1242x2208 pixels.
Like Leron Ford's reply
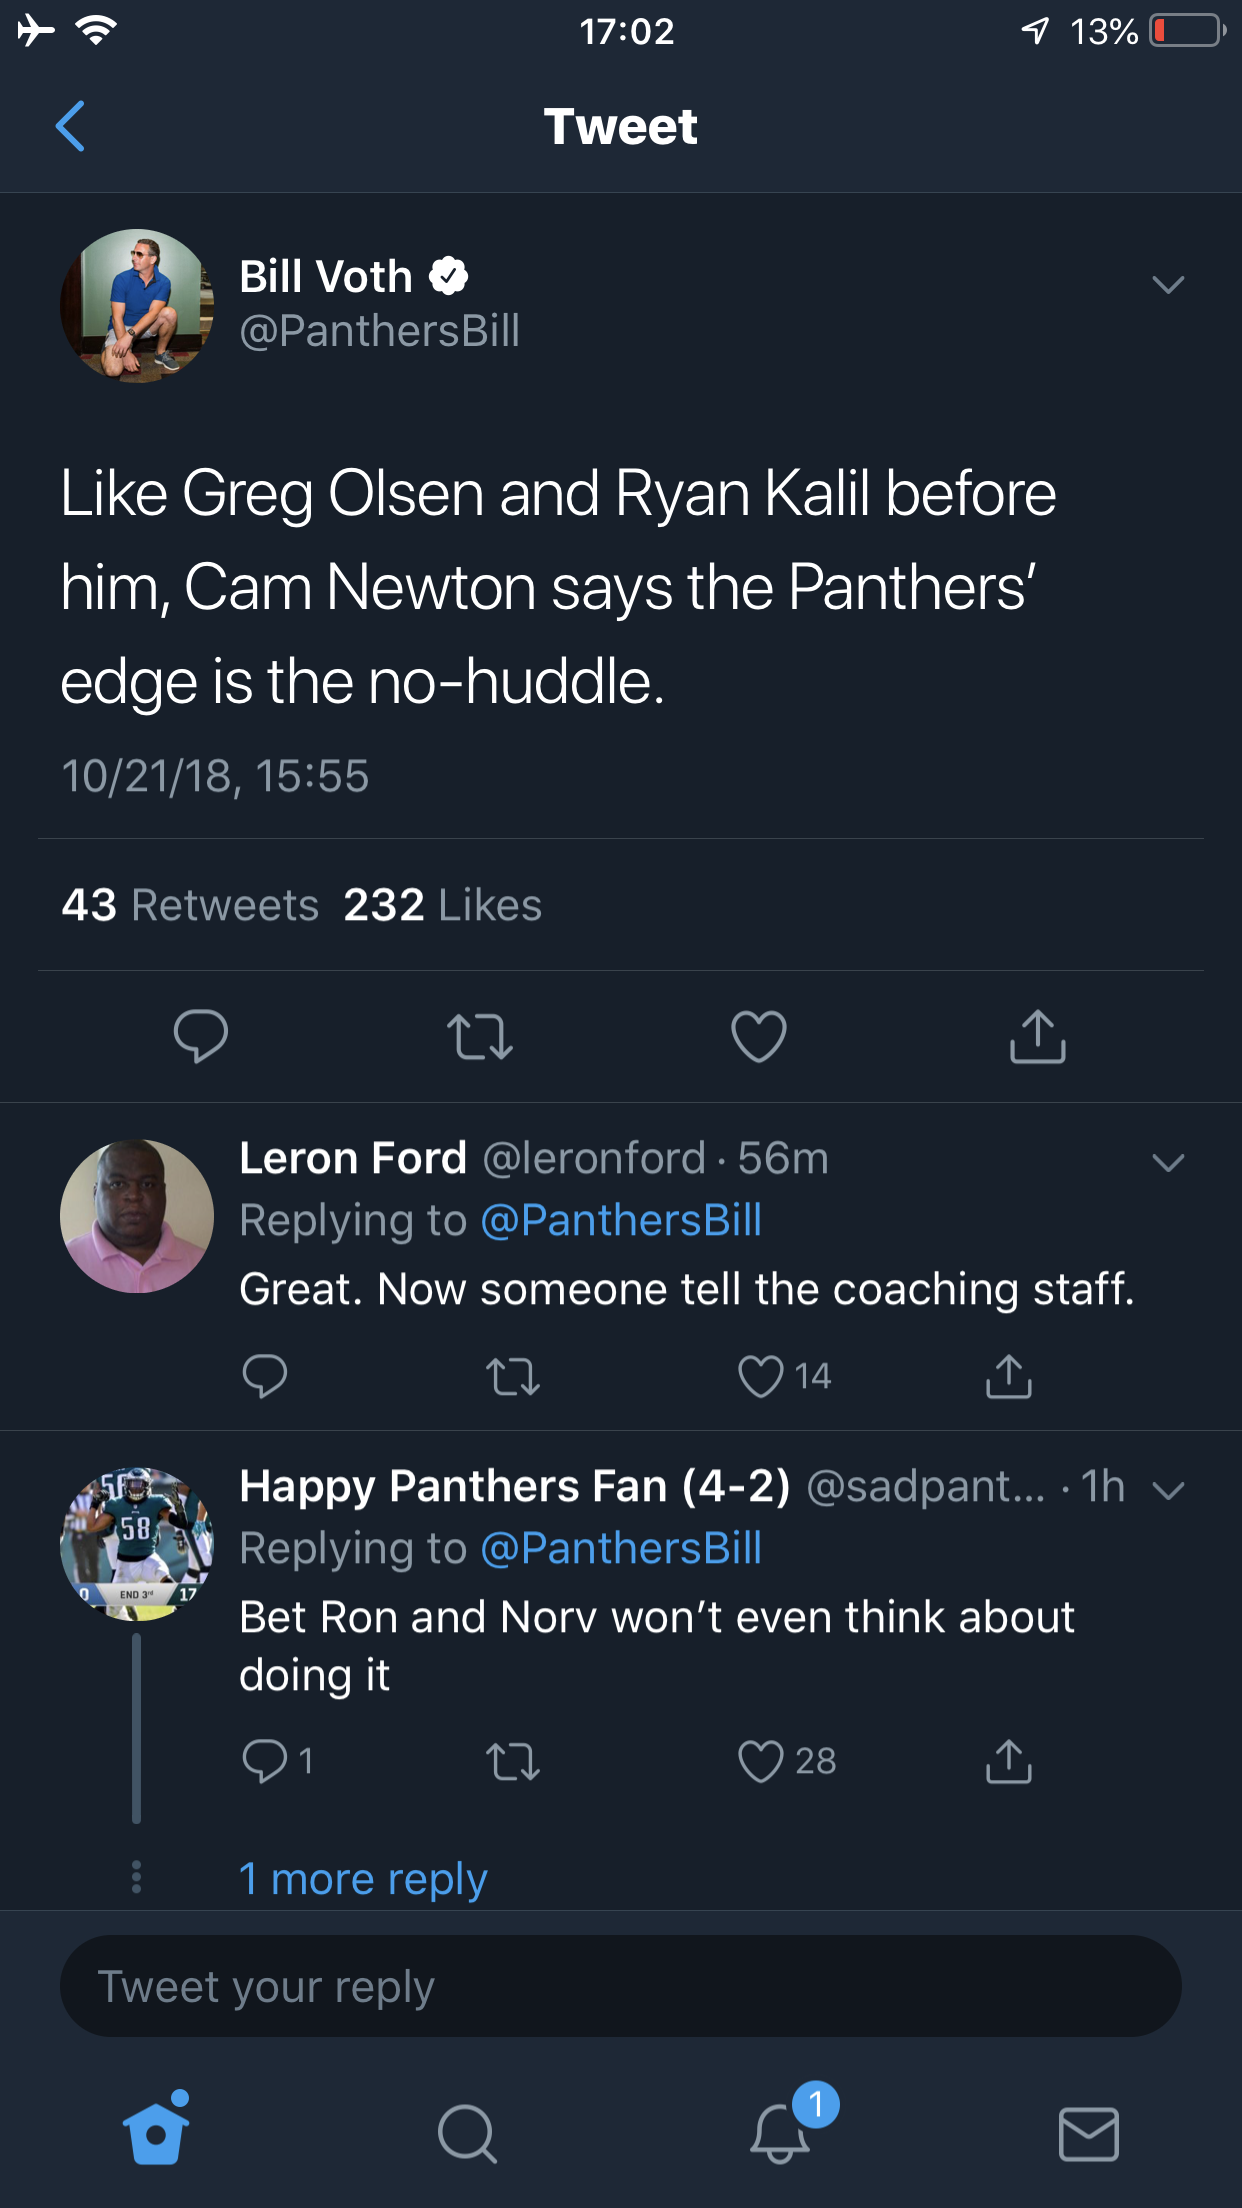tap(761, 1376)
